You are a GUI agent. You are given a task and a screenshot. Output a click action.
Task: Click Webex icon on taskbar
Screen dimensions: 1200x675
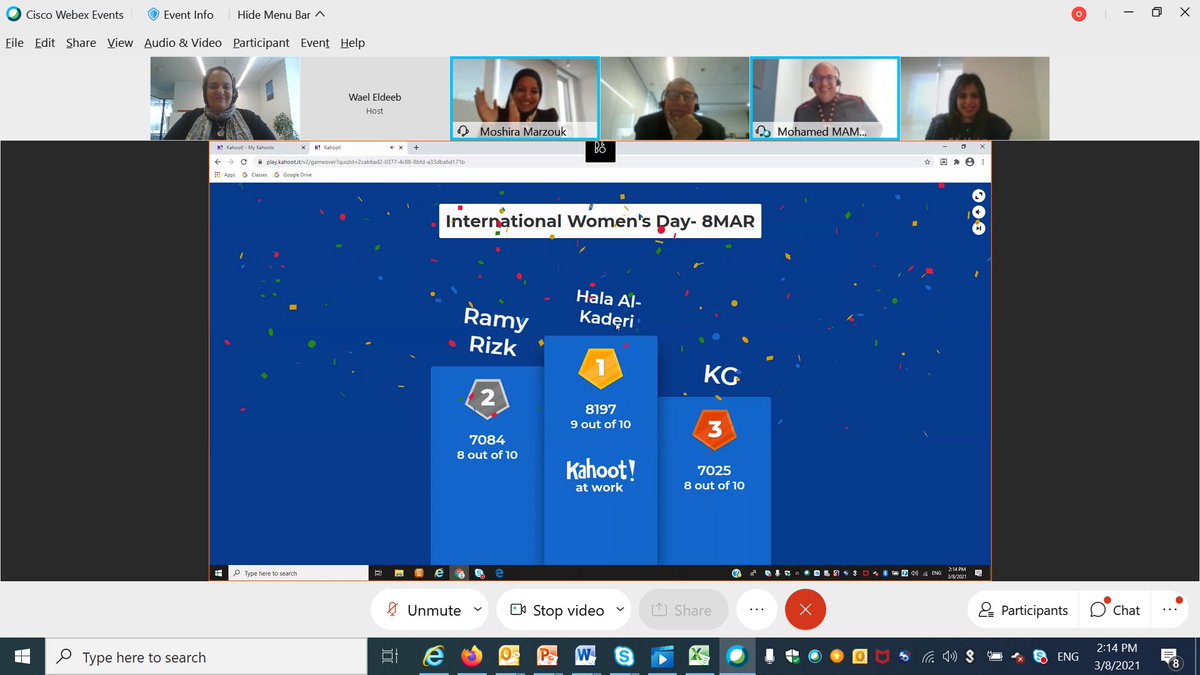coord(737,657)
